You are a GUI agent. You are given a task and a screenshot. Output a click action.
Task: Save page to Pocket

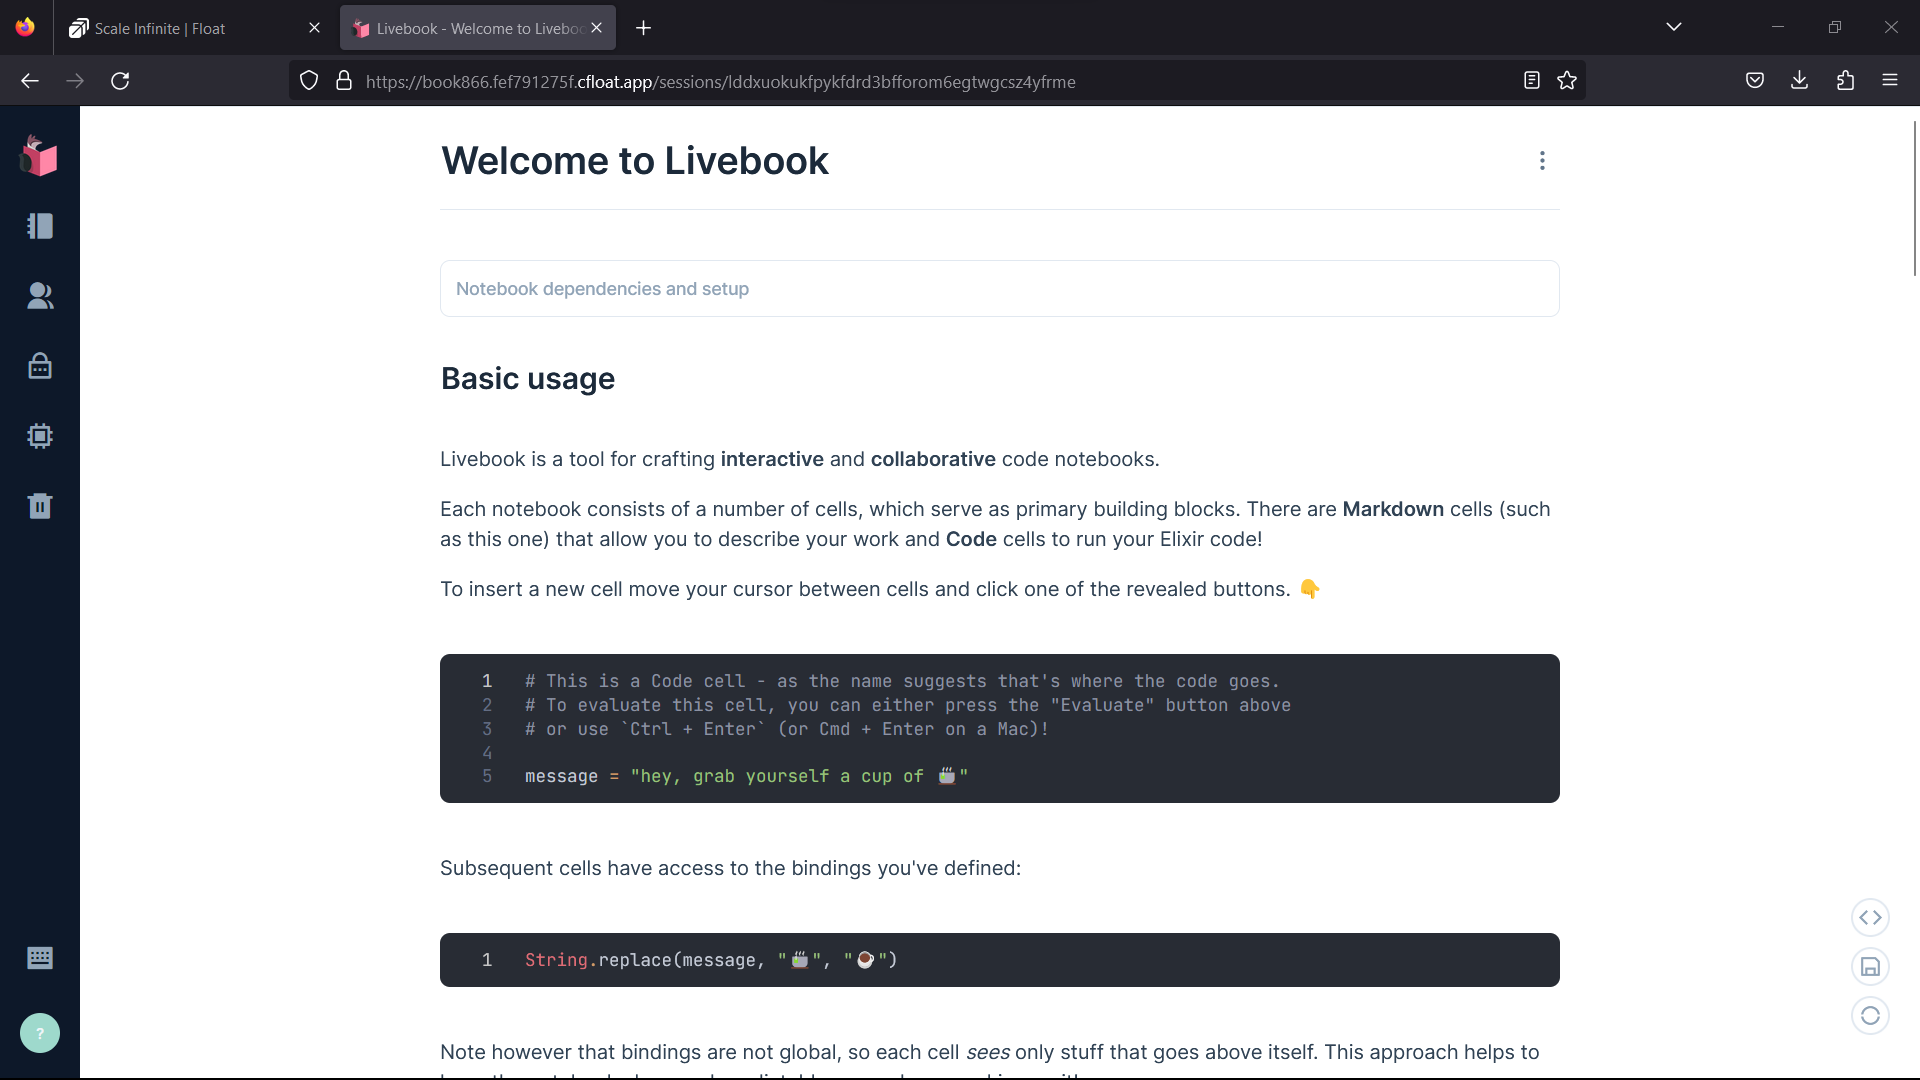[1754, 81]
